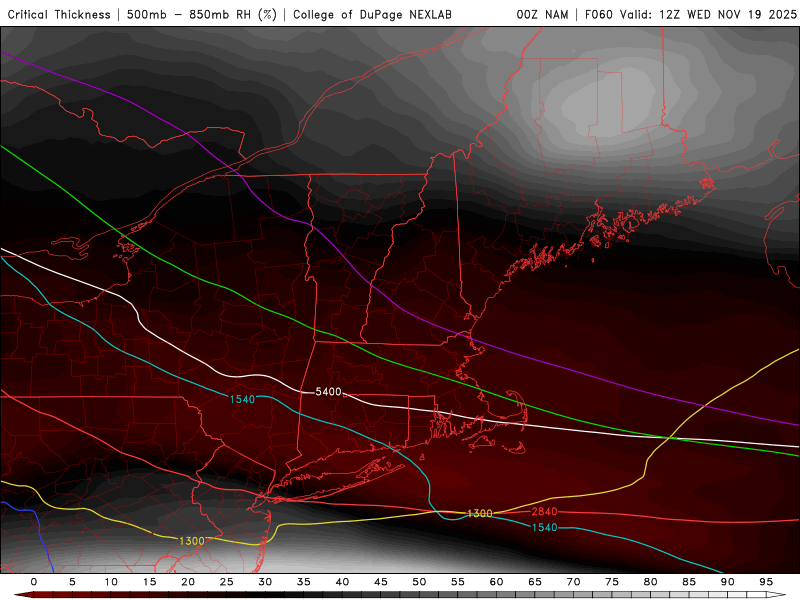Click the 15 label on the color bar
Screen dimensions: 800x600
149,582
